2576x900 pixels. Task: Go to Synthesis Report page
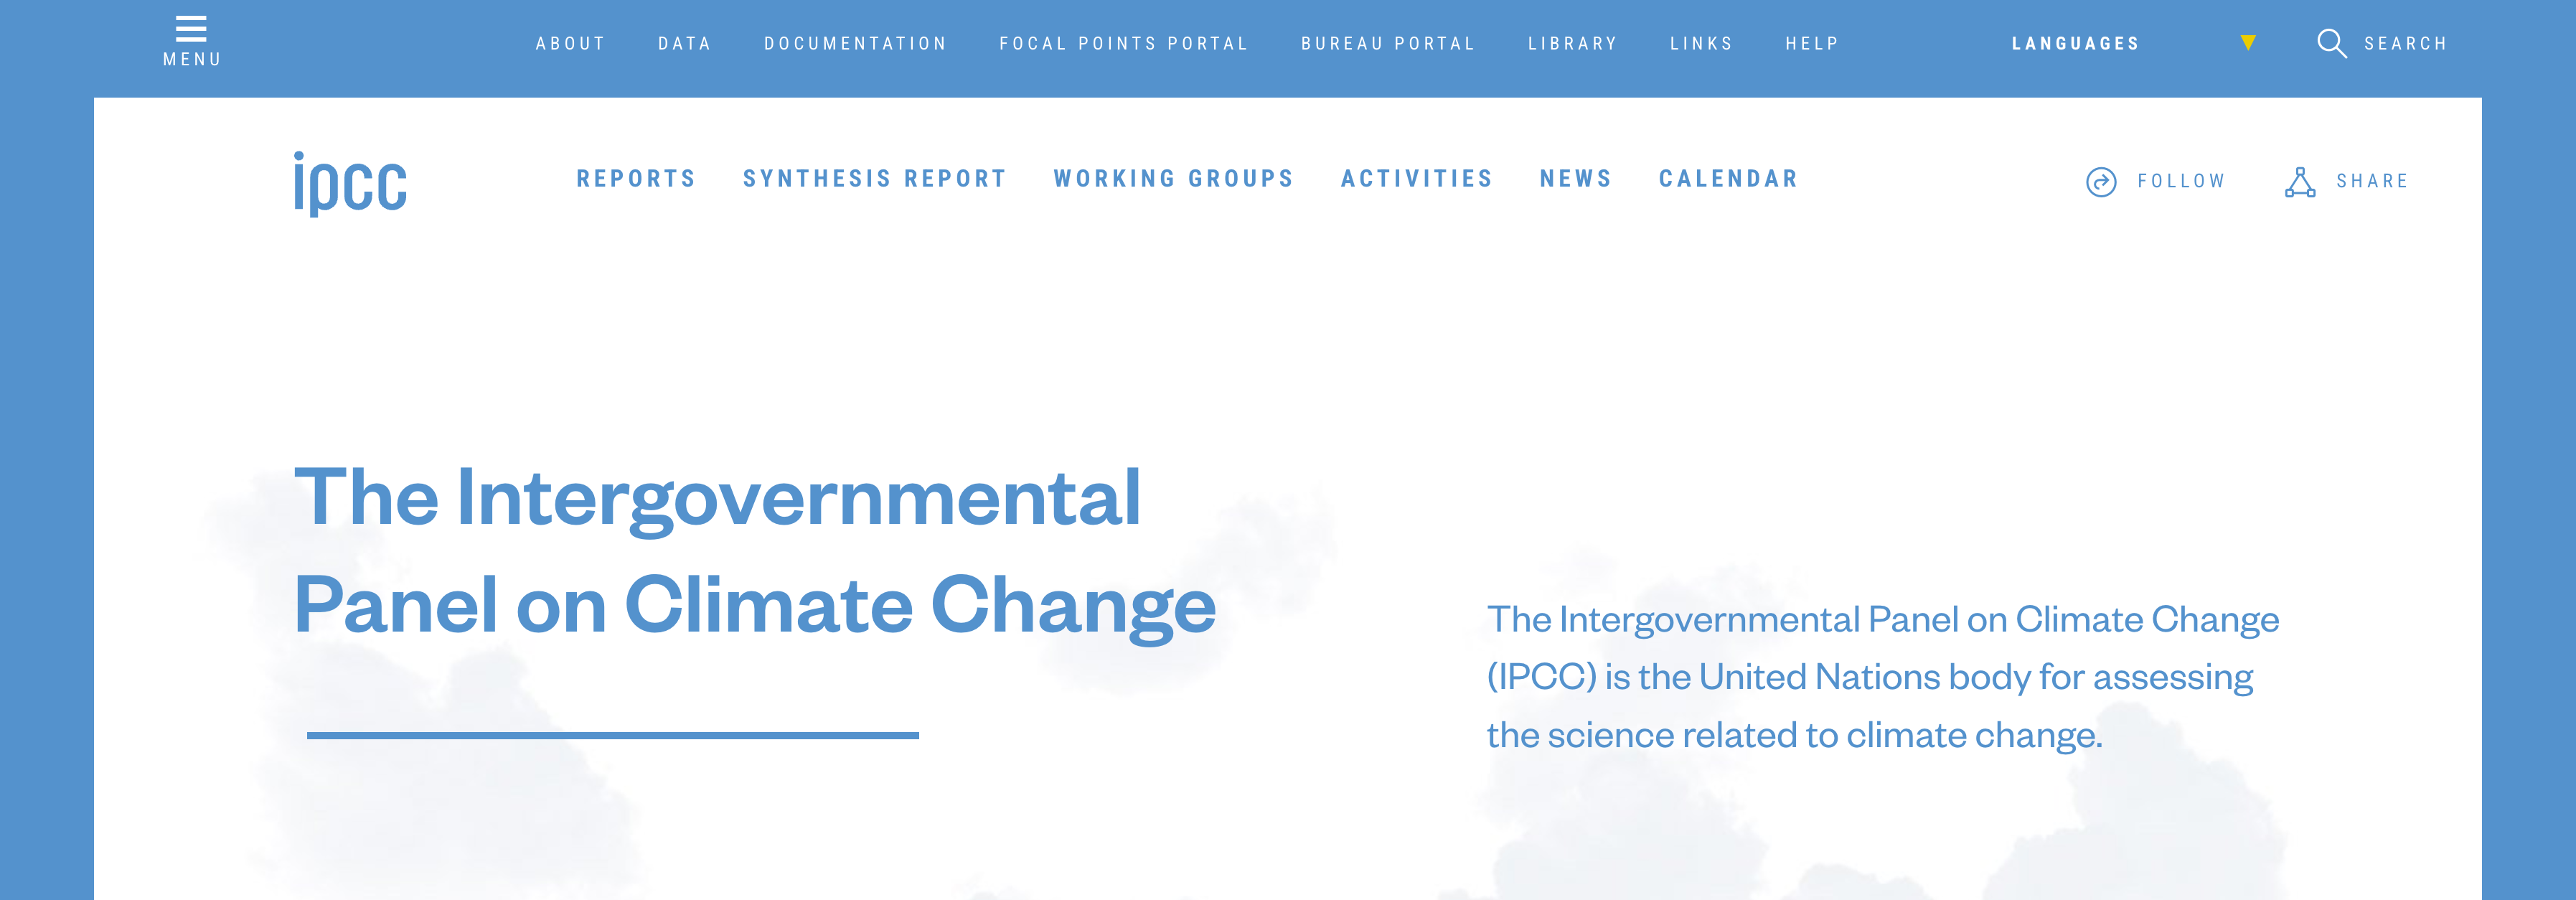874,179
